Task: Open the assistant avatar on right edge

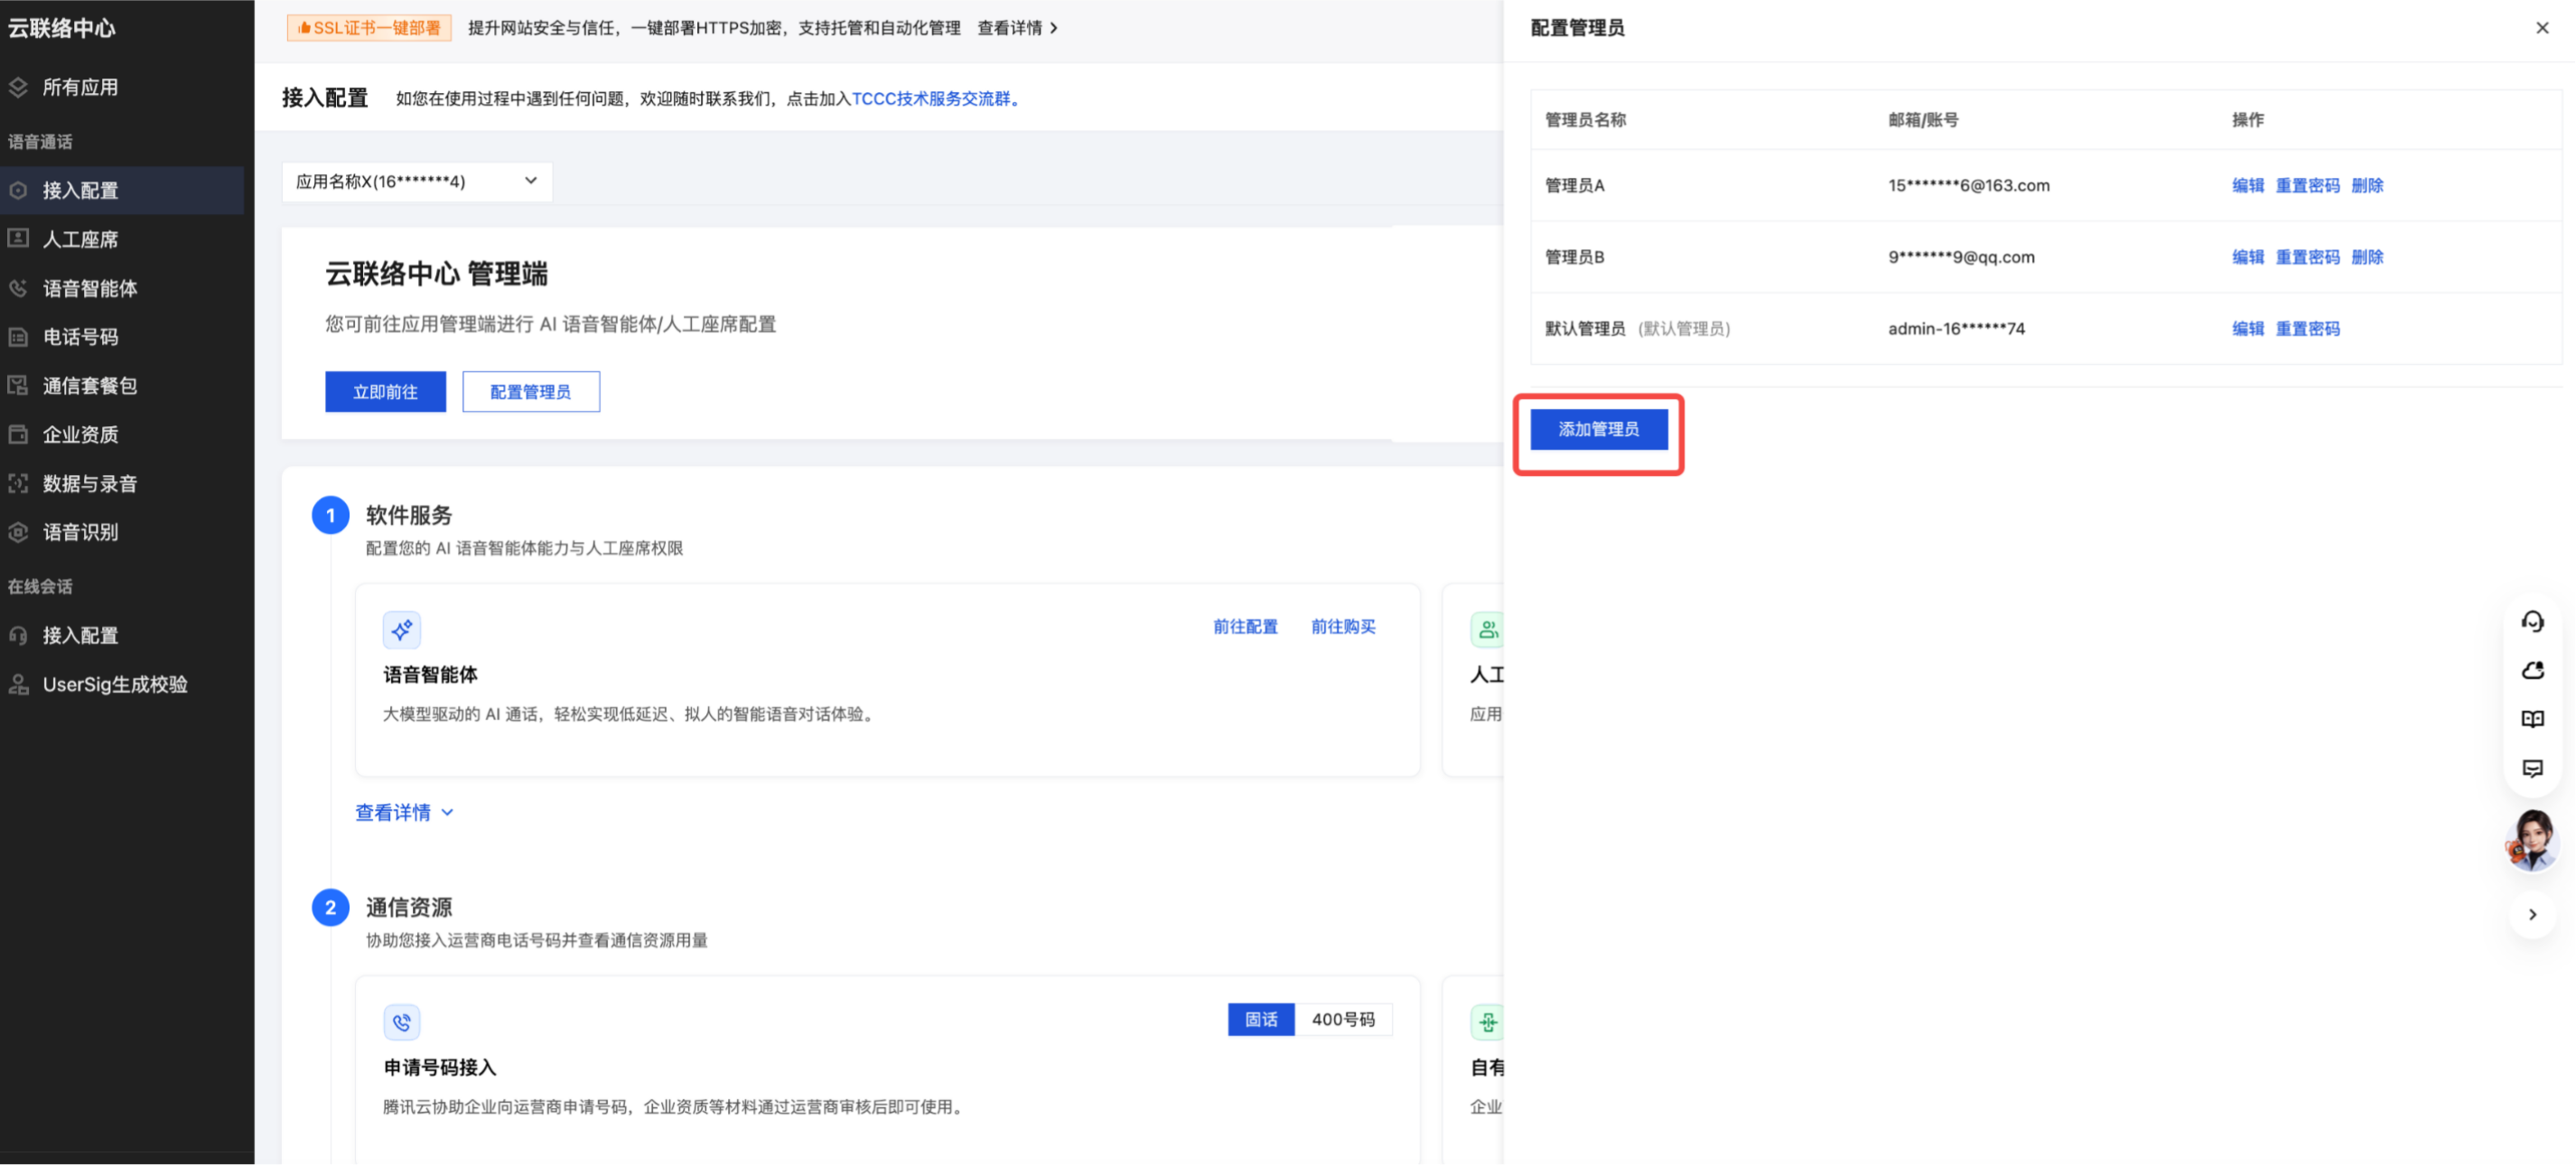Action: (x=2532, y=840)
